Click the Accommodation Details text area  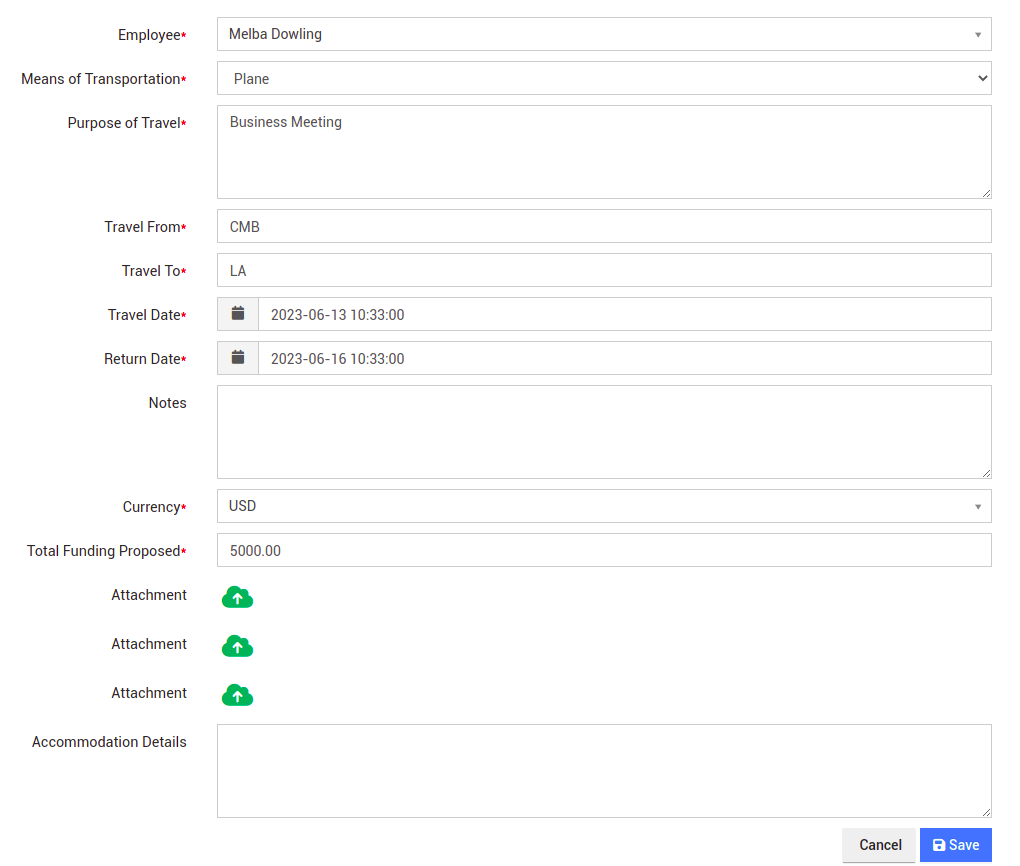(x=604, y=771)
